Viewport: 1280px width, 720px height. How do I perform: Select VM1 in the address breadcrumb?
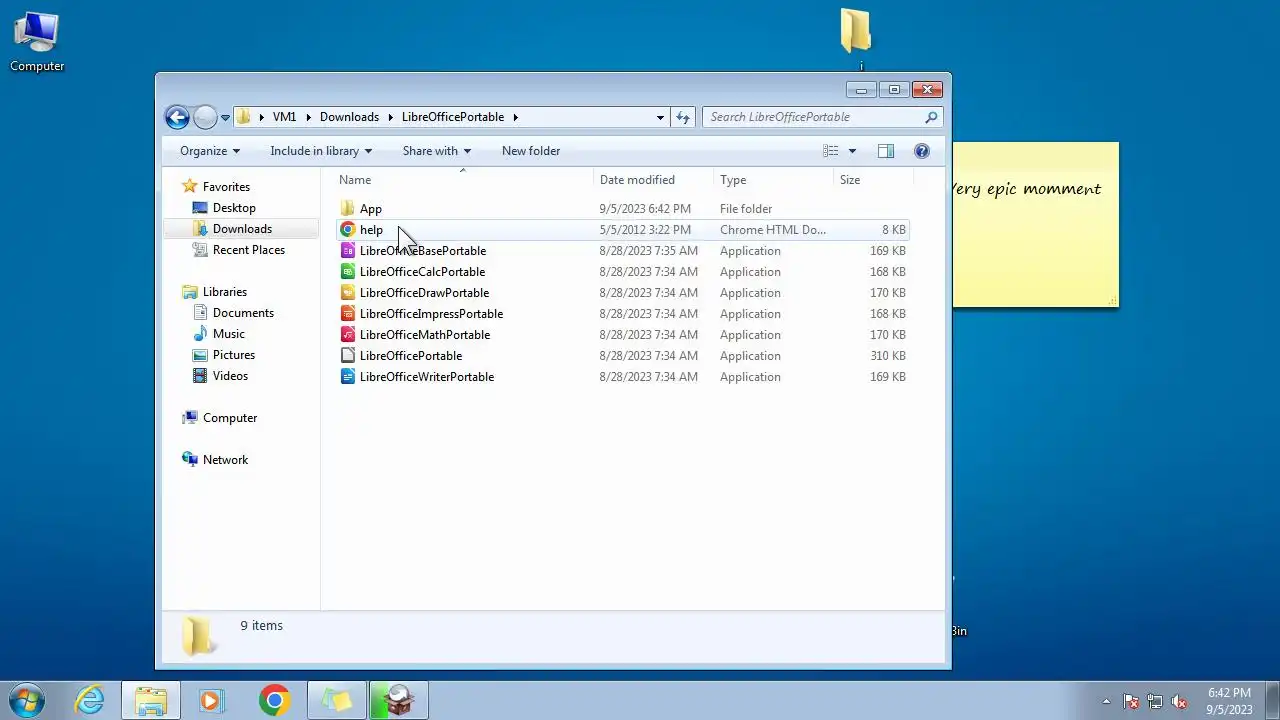click(x=284, y=117)
